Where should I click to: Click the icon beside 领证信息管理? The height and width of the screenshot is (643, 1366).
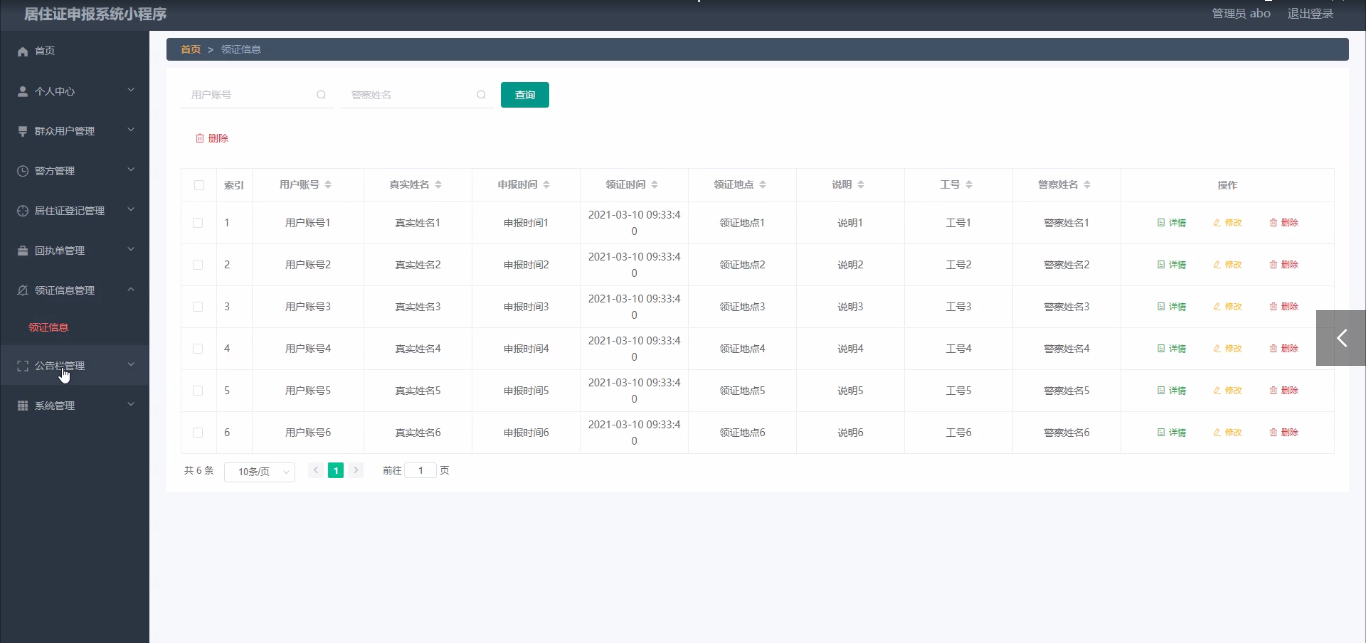pyautogui.click(x=23, y=291)
